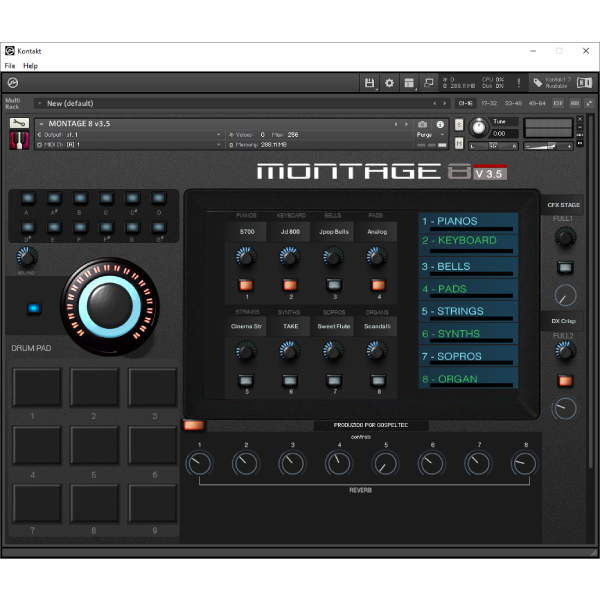Image resolution: width=600 pixels, height=600 pixels.
Task: Go to the next multi preset arrow
Action: point(444,103)
